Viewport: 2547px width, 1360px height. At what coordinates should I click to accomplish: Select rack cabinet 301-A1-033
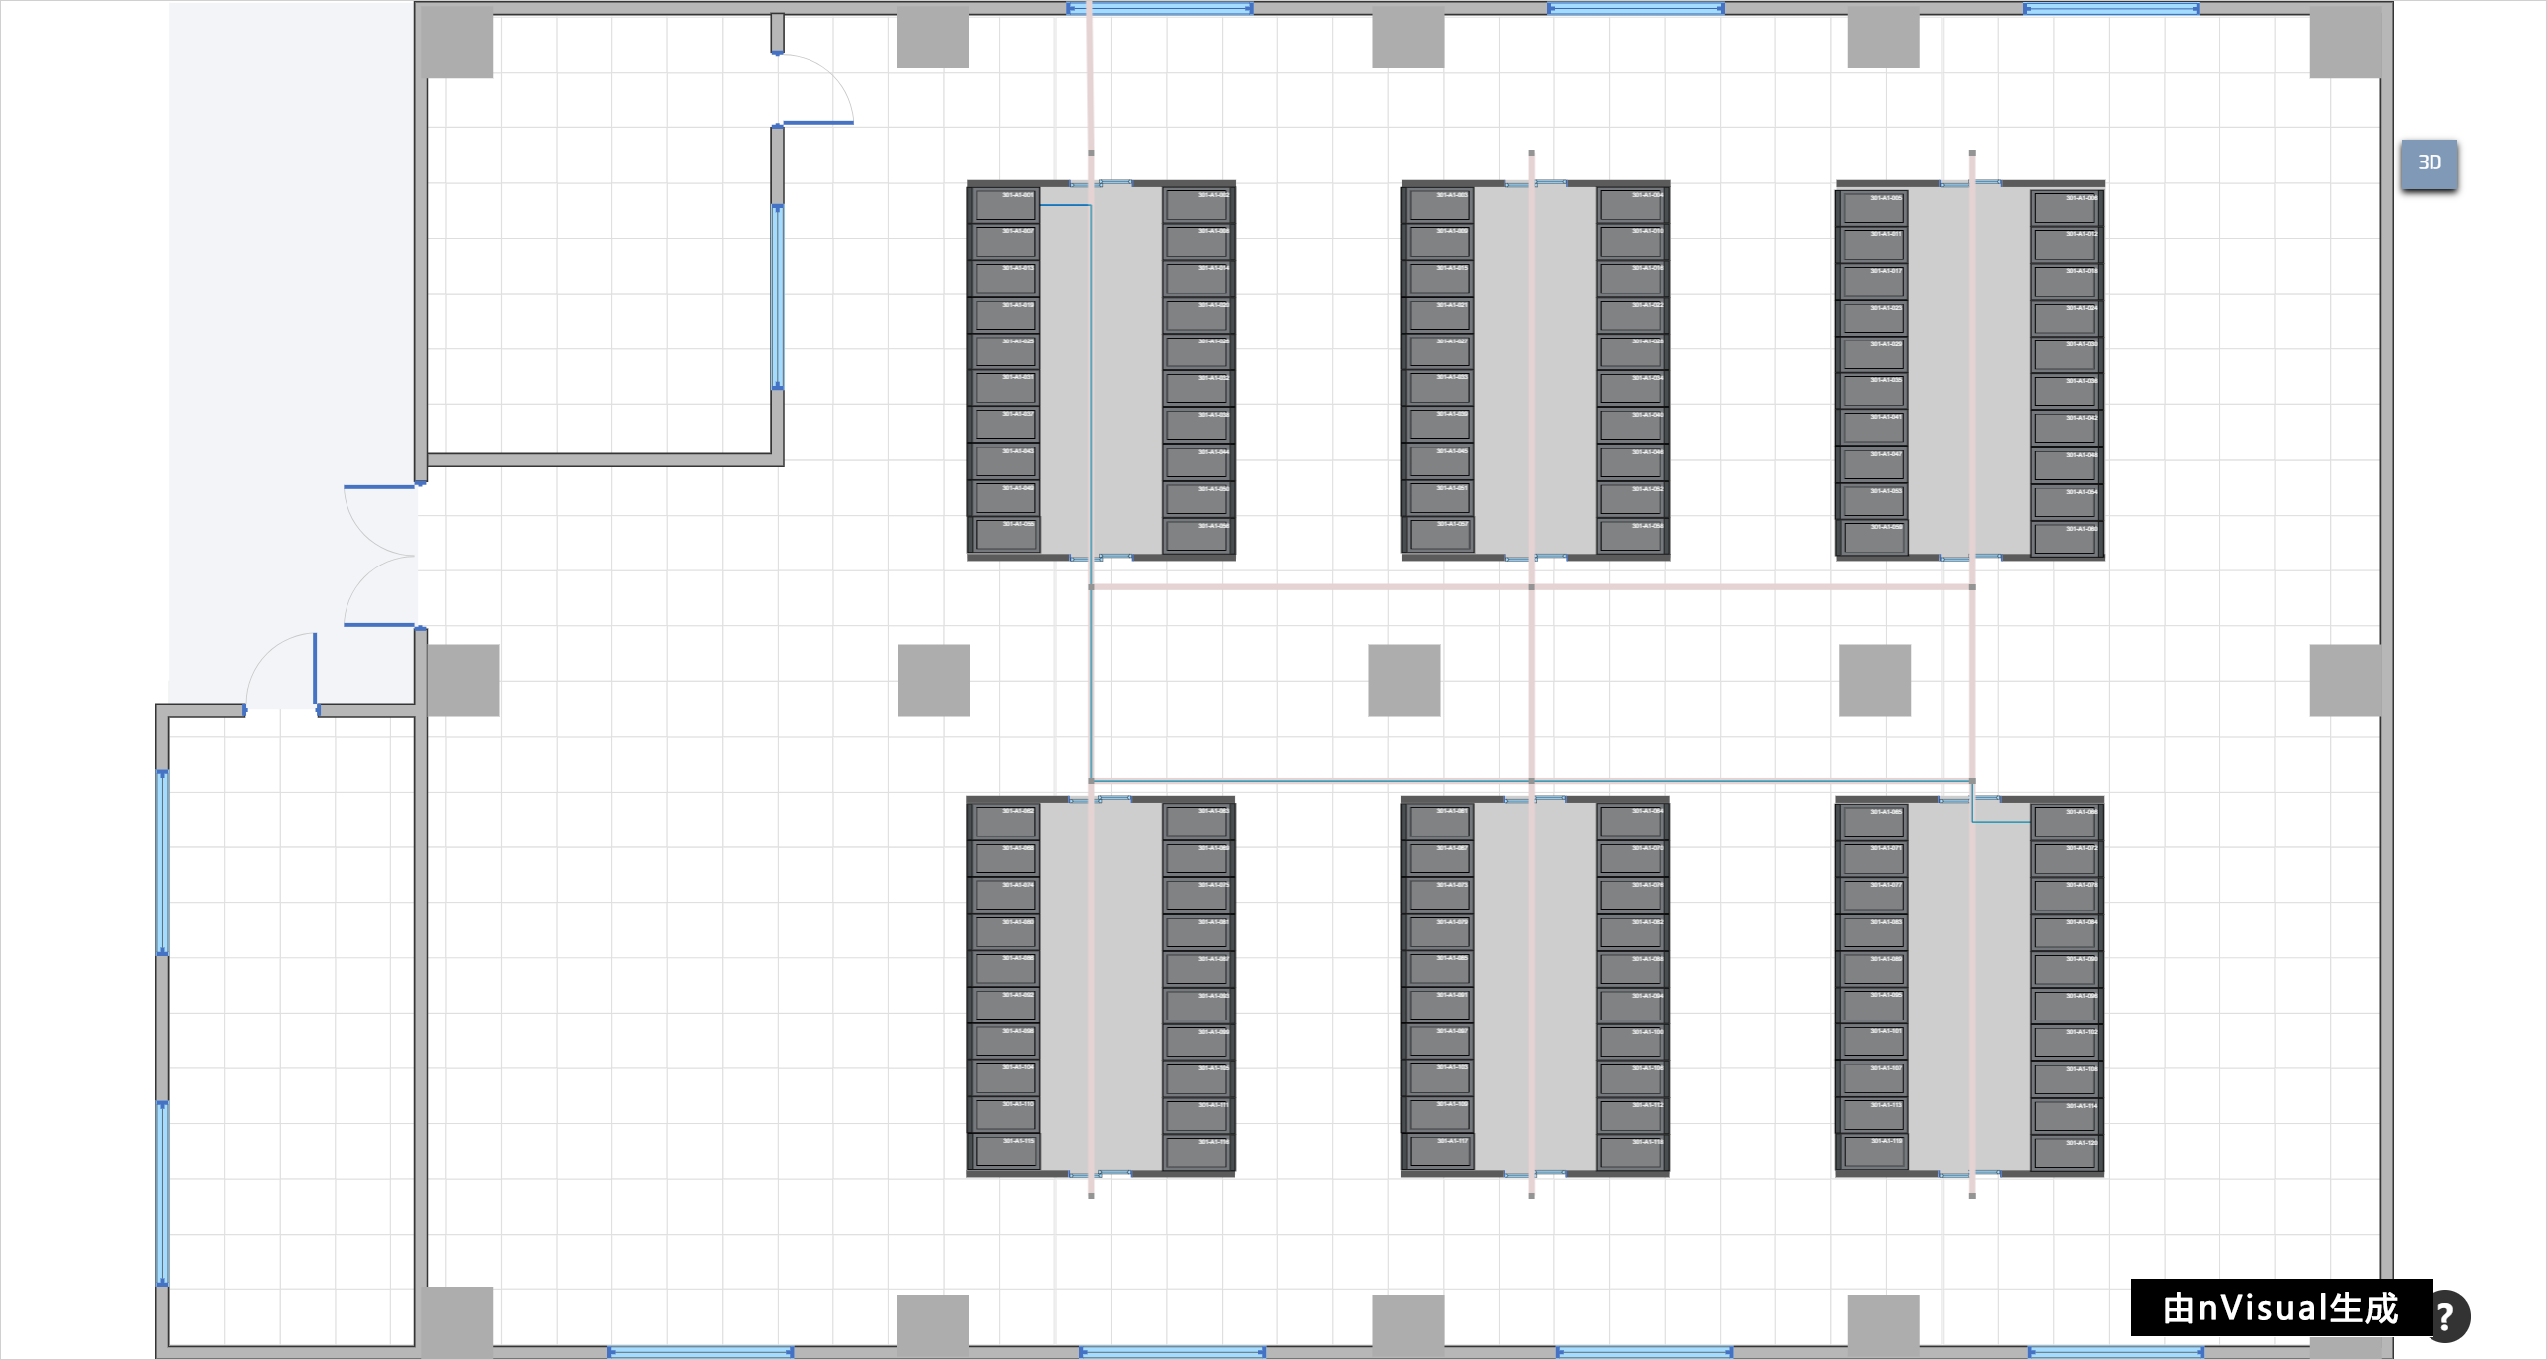pos(1440,387)
